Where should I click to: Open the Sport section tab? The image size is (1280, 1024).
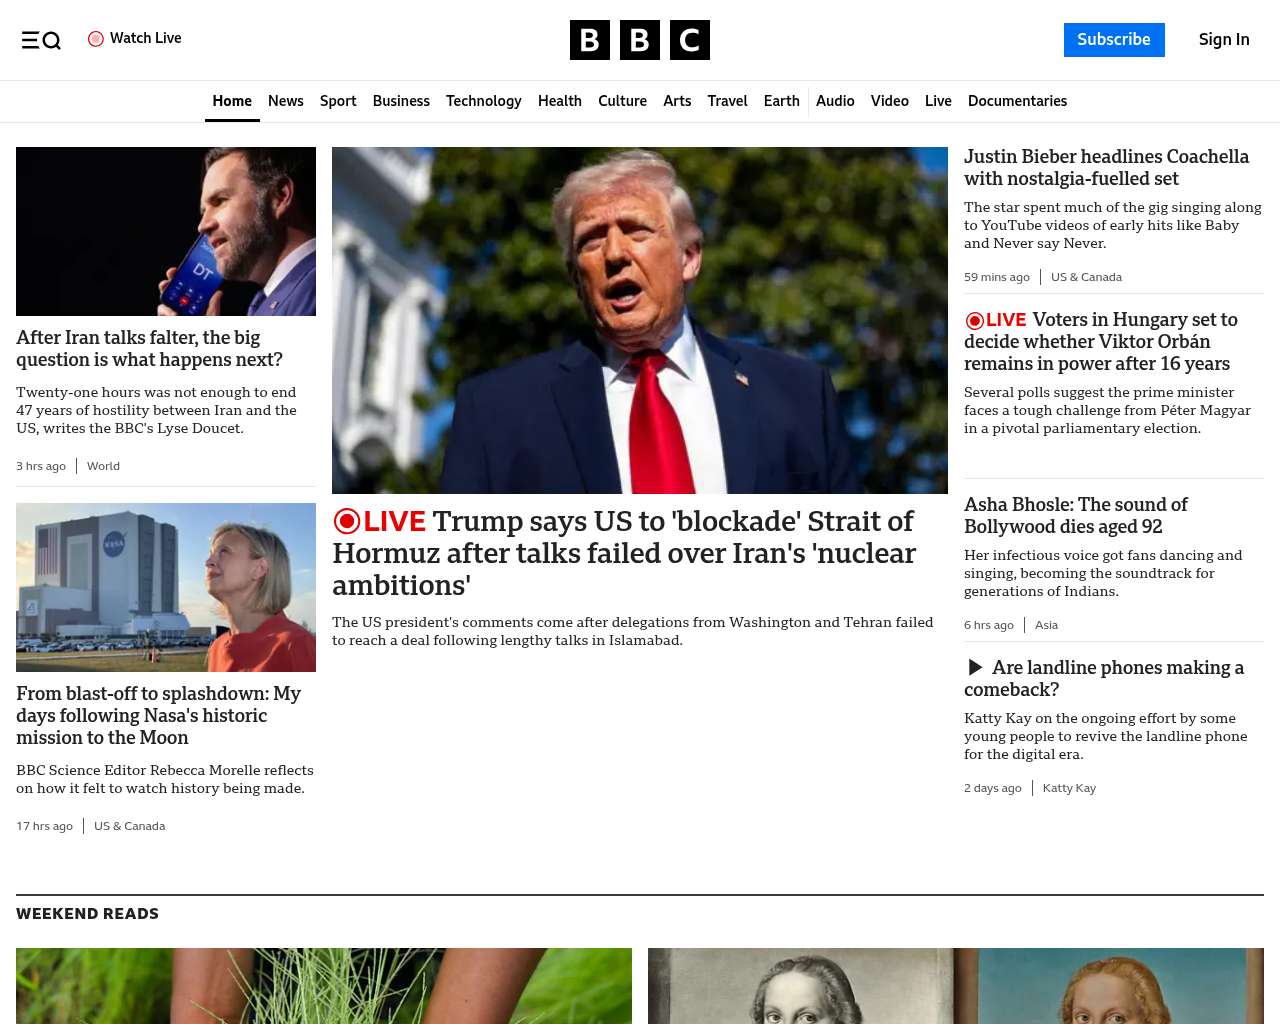tap(338, 101)
